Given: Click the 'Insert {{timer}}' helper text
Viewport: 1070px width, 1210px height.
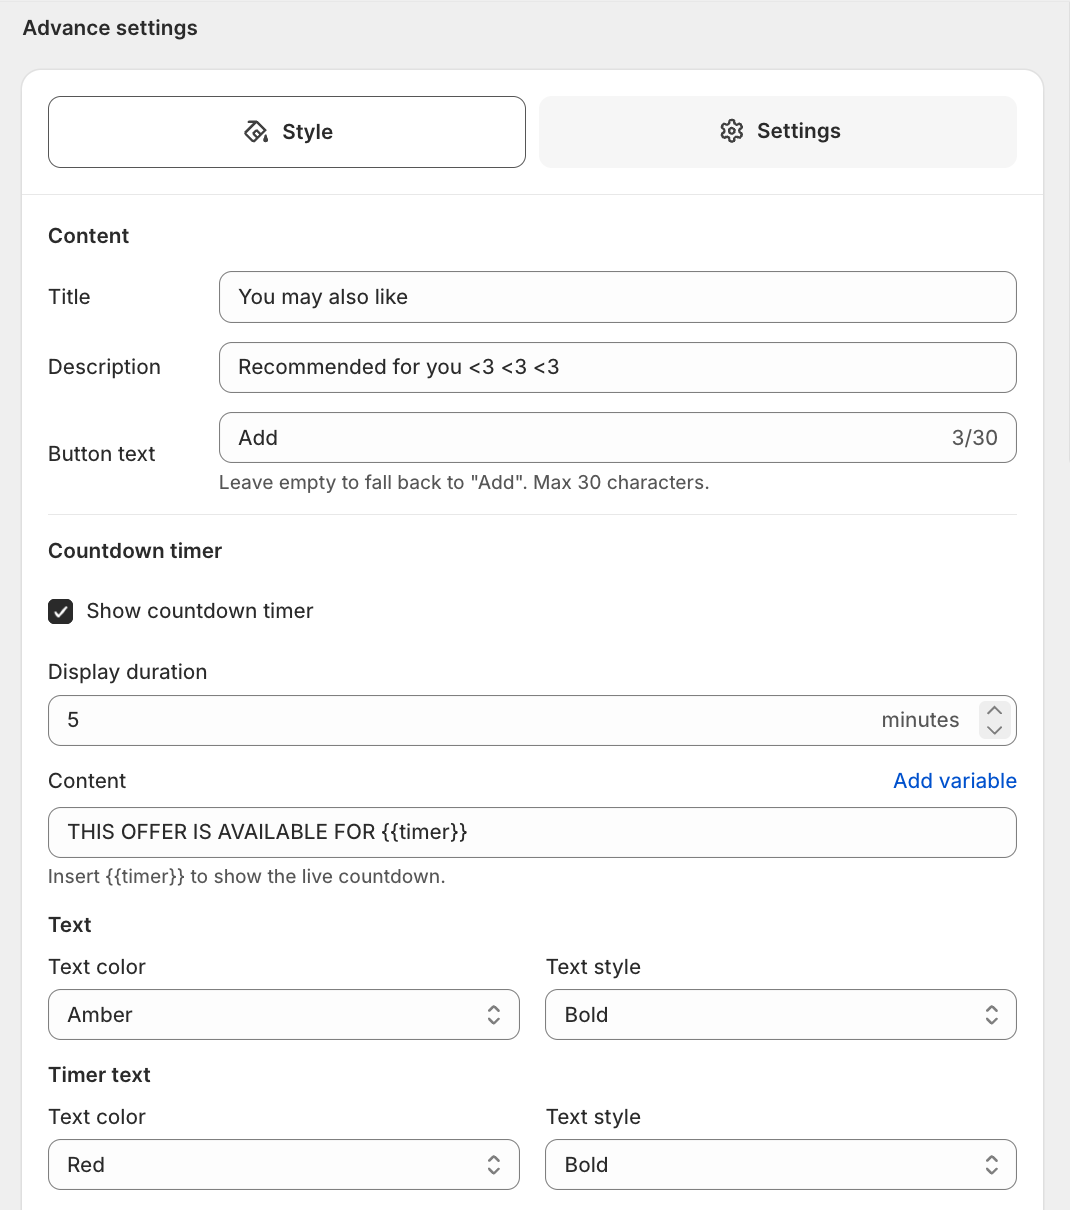Looking at the screenshot, I should [x=247, y=877].
